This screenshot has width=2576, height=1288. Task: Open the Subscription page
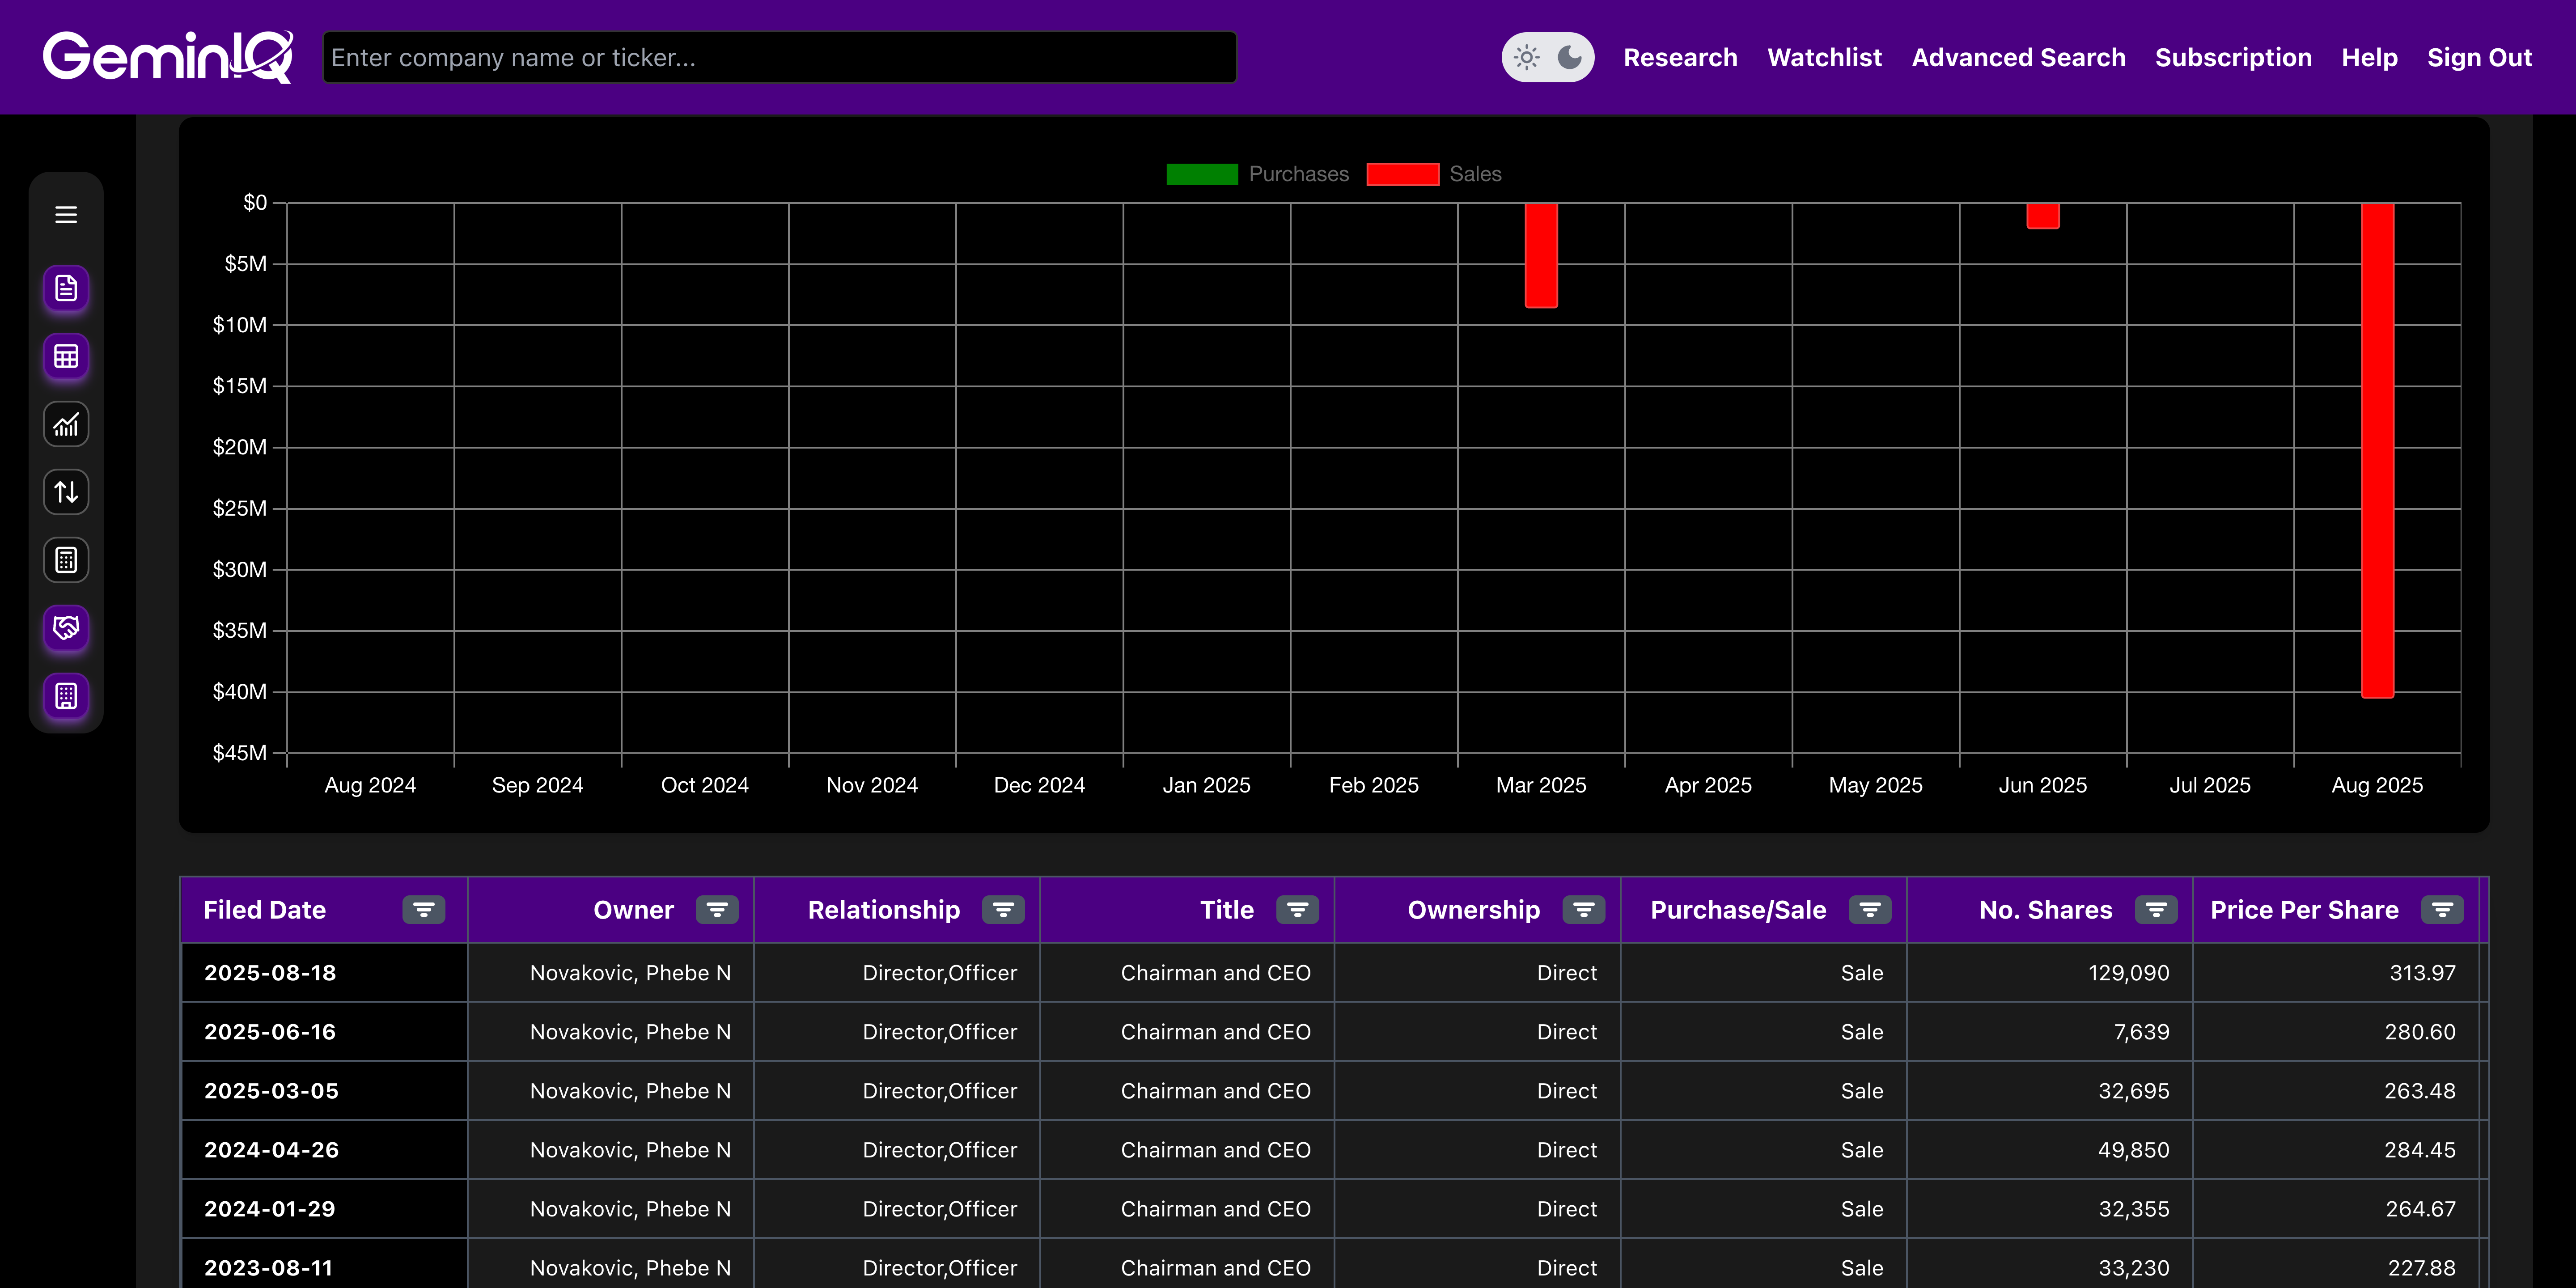coord(2234,57)
